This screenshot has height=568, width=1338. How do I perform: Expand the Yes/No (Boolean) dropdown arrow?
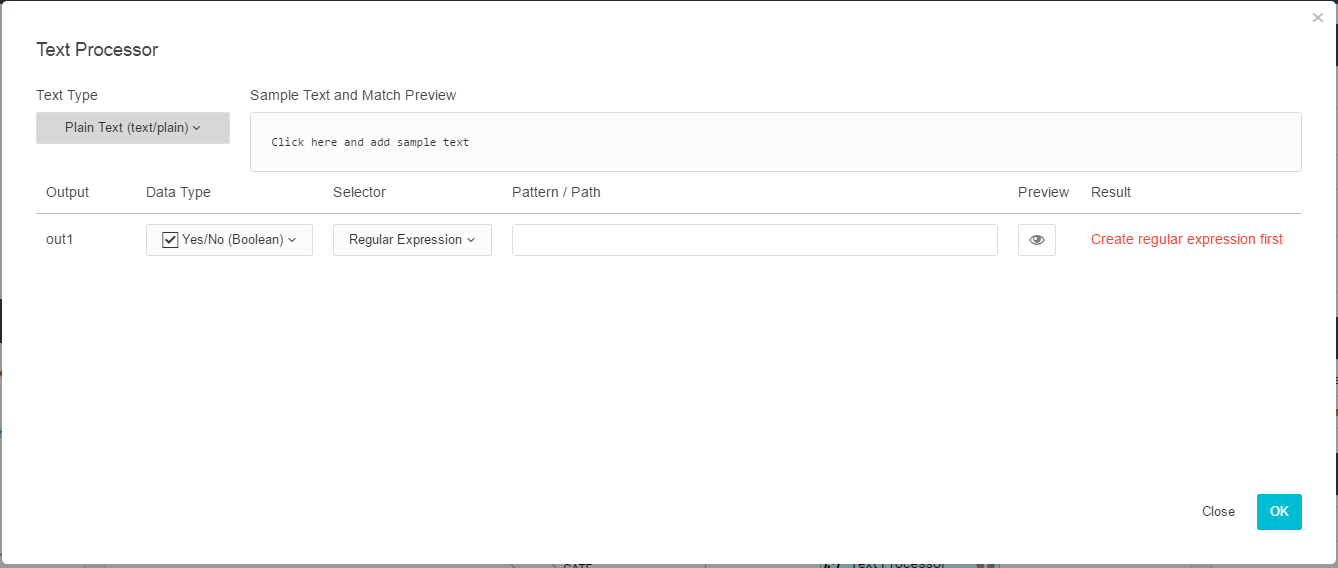click(292, 240)
